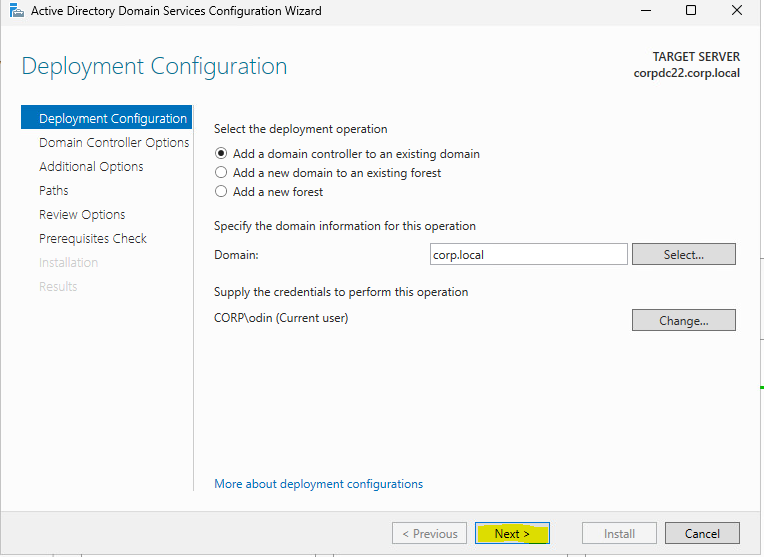Select 'Add a domain controller to existing domain'
This screenshot has height=557, width=764.
(221, 154)
